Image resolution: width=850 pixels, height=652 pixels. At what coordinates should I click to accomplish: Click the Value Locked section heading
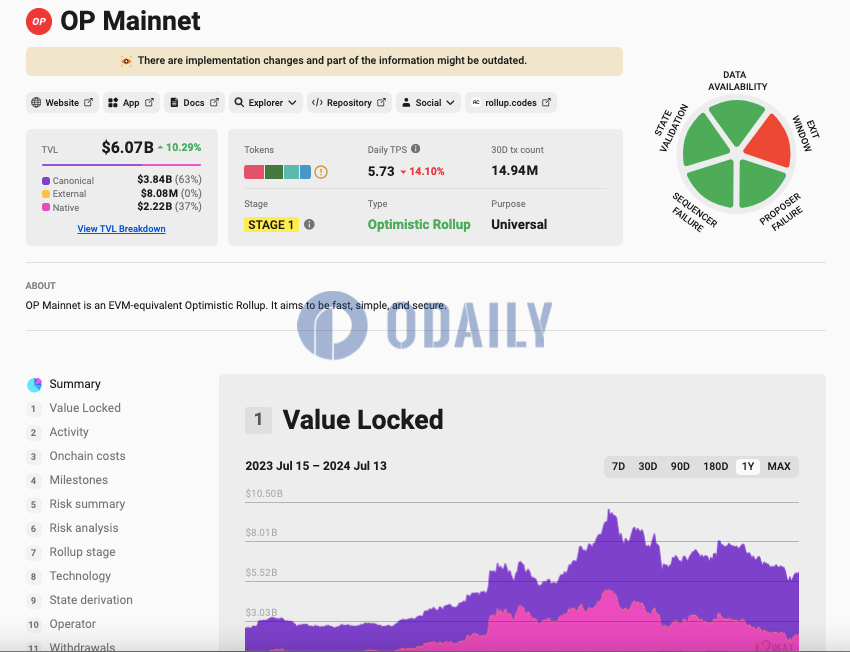coord(363,420)
